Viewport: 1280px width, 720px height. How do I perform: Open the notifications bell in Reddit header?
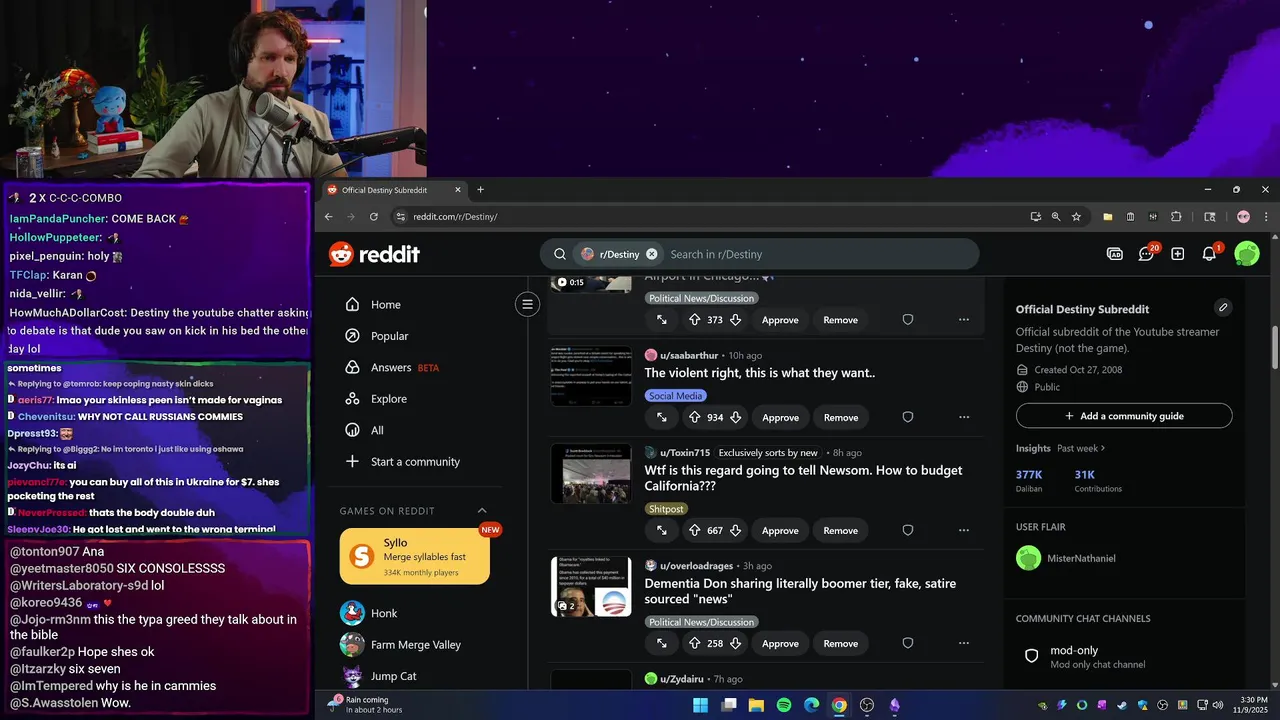[1209, 254]
